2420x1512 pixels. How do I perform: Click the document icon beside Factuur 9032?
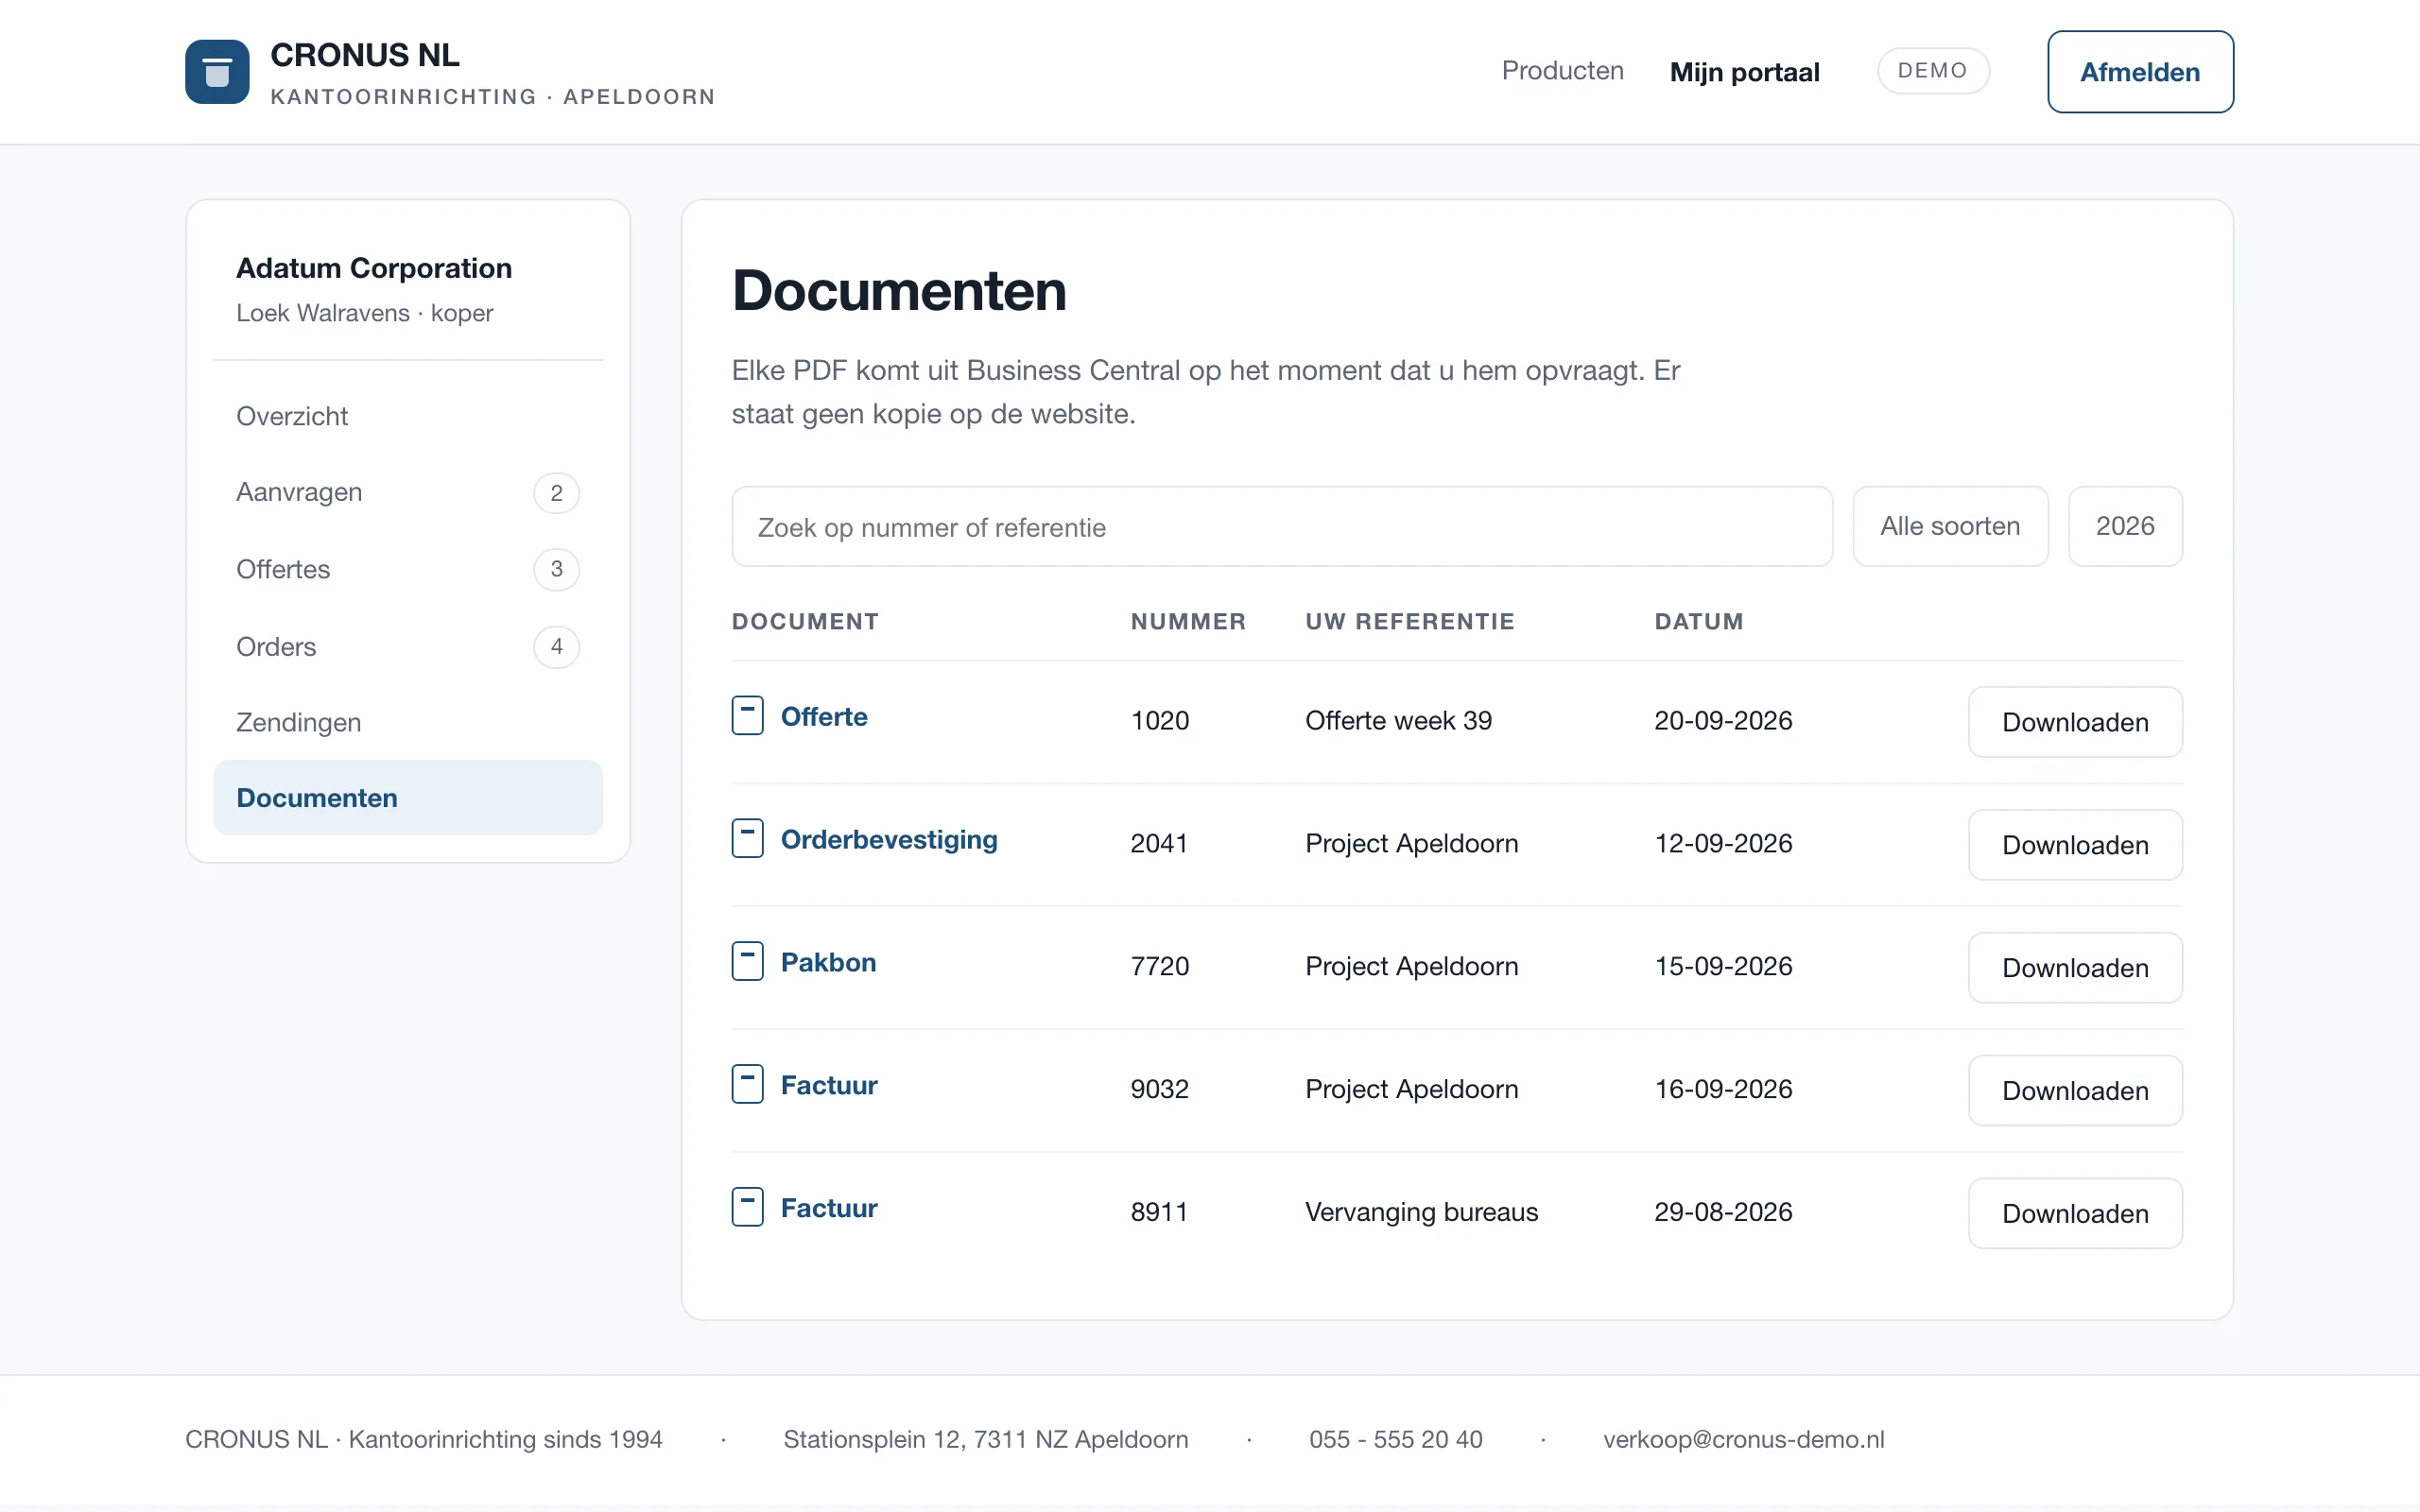(747, 1085)
